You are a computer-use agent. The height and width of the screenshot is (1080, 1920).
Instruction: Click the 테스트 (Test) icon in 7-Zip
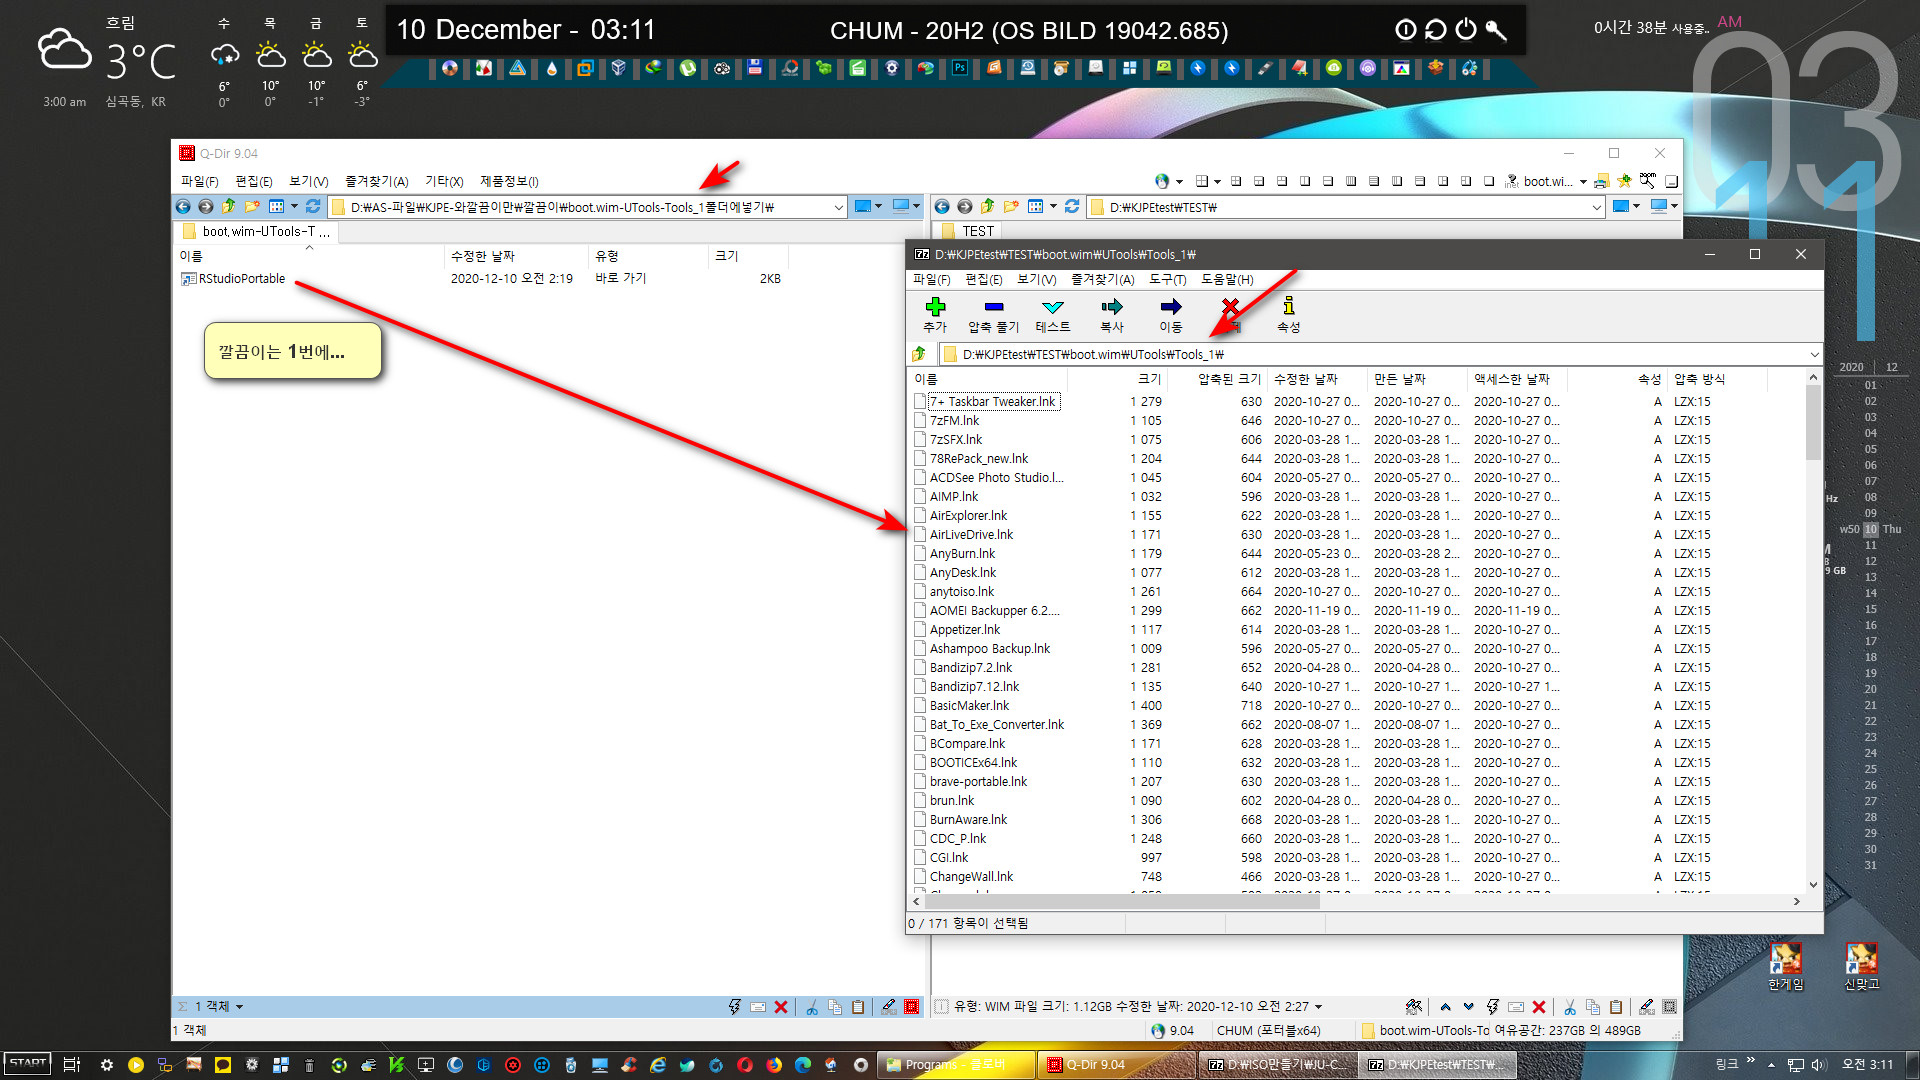(x=1052, y=307)
